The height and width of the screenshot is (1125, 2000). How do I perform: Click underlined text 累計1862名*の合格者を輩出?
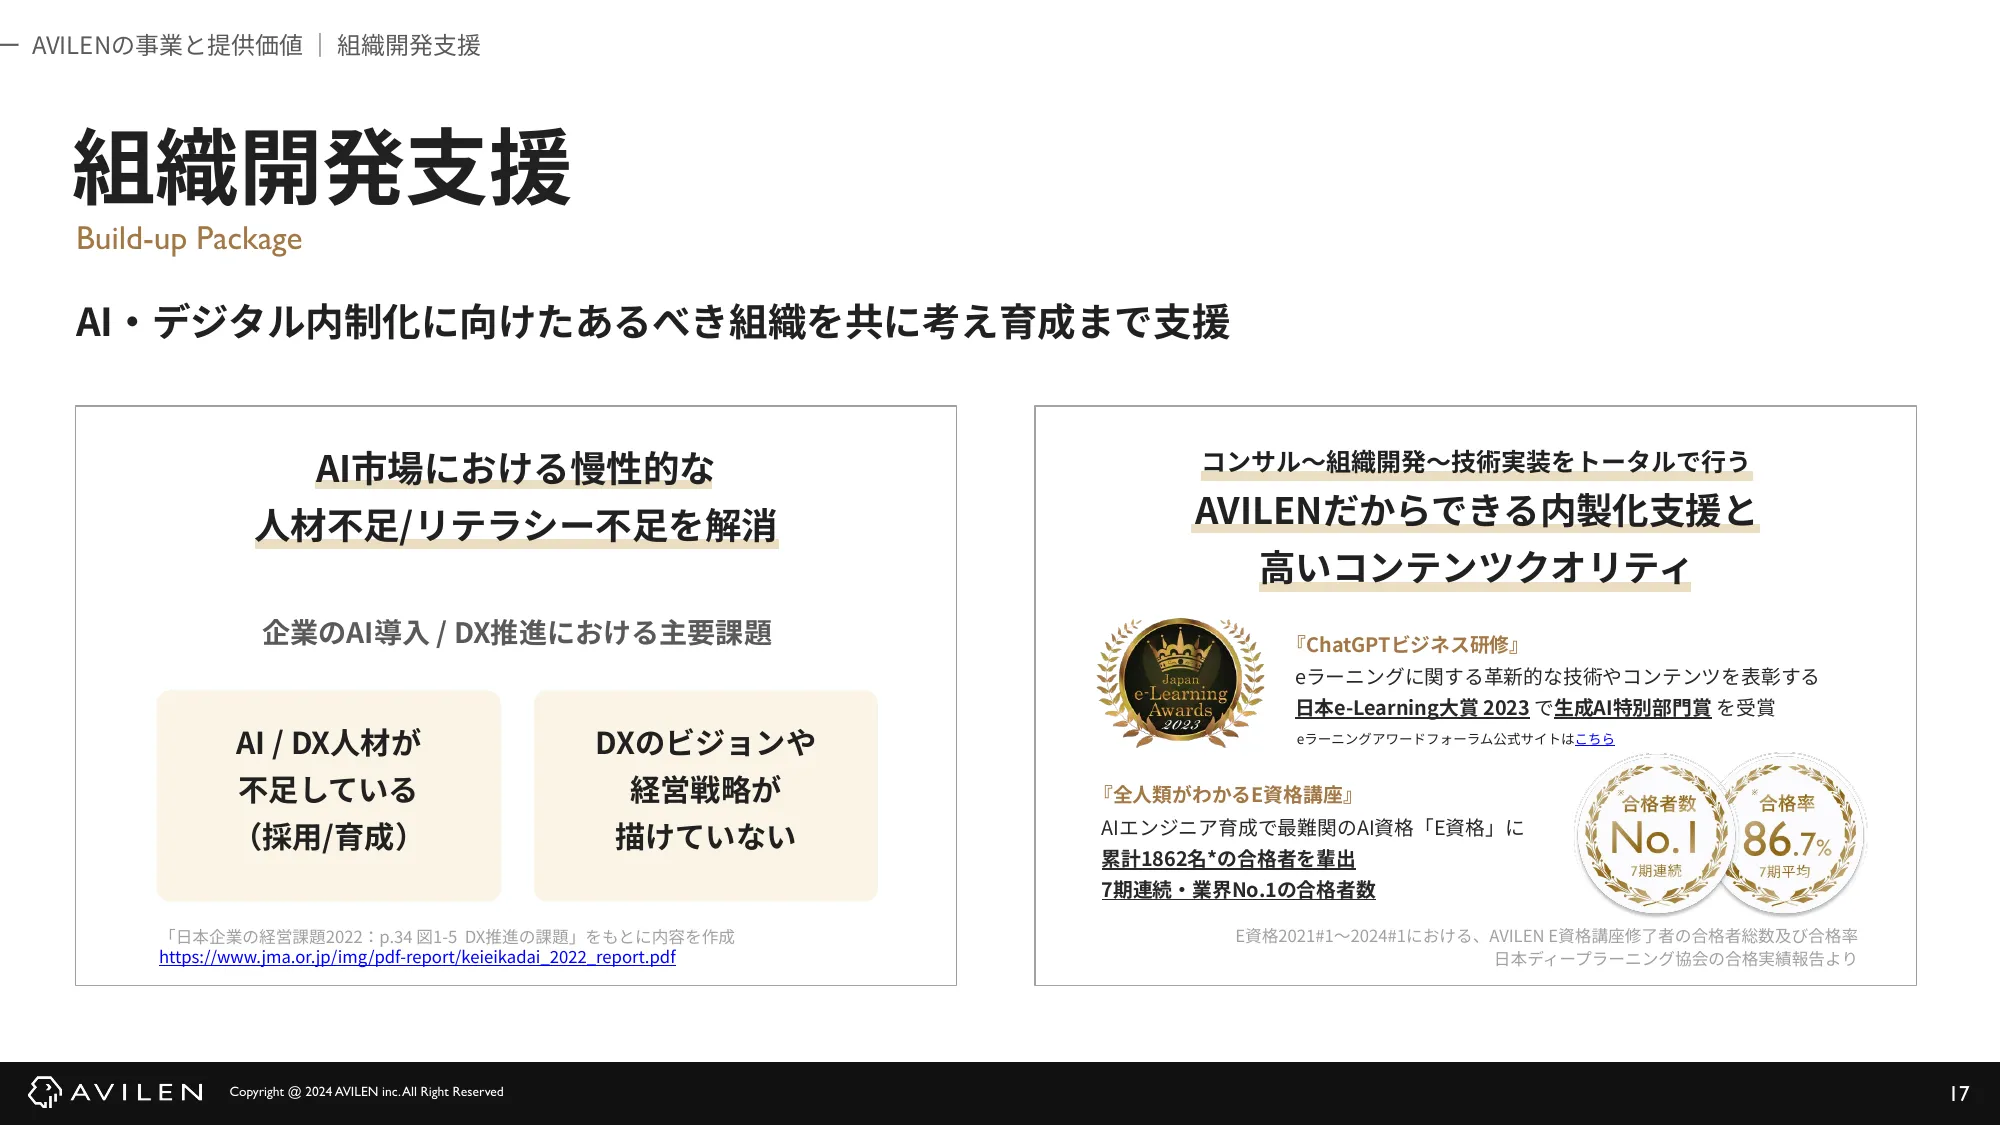coord(1228,859)
